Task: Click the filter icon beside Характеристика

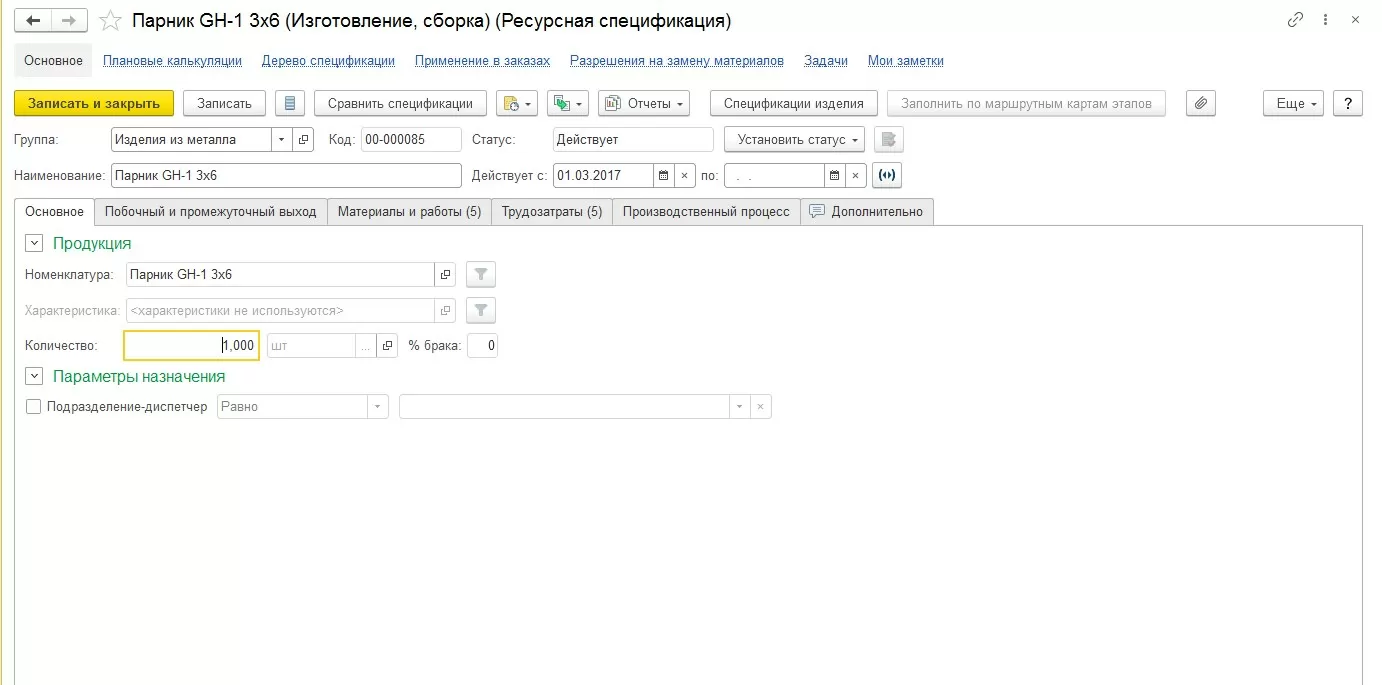Action: tap(481, 311)
